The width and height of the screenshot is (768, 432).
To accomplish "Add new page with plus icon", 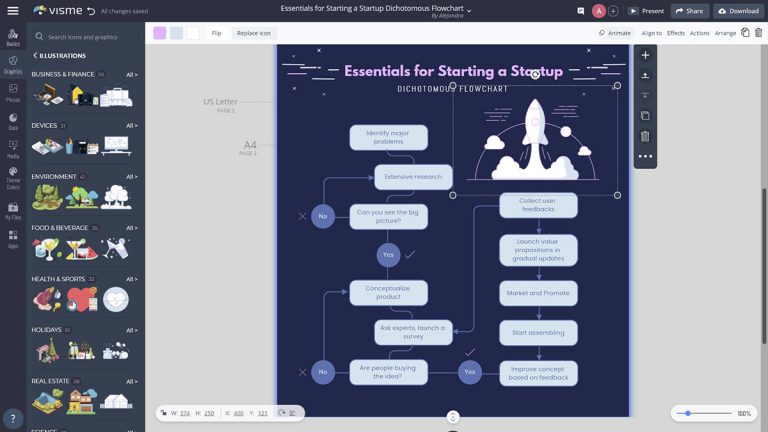I will tap(645, 55).
